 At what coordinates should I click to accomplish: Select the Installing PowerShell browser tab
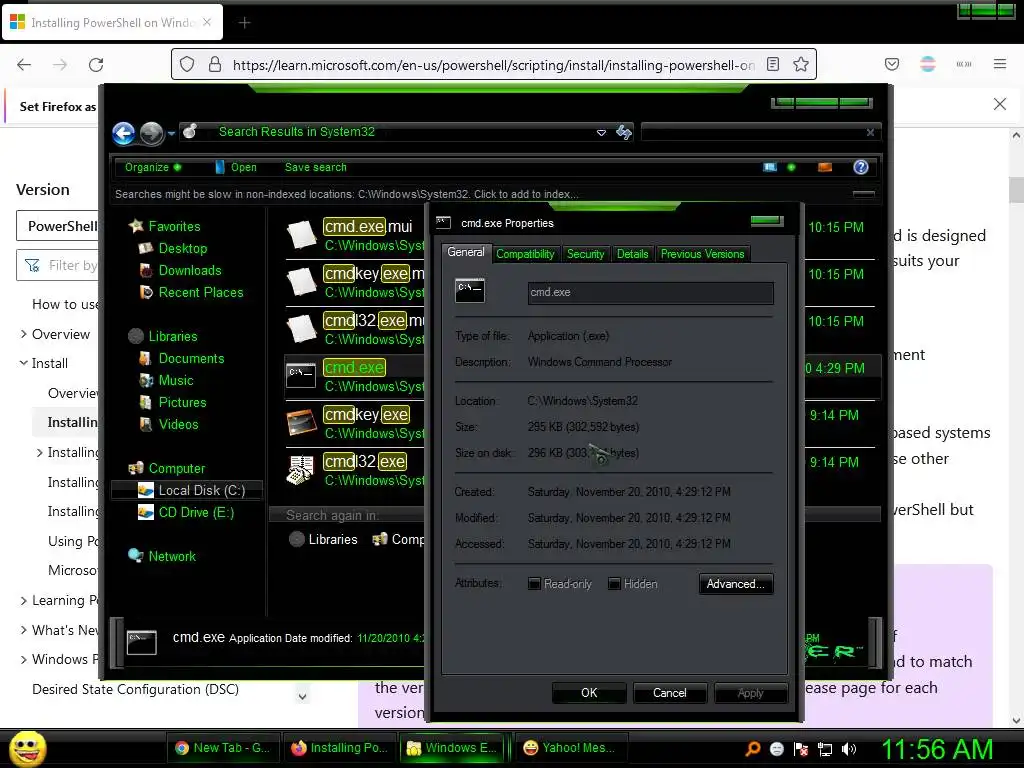pos(112,23)
